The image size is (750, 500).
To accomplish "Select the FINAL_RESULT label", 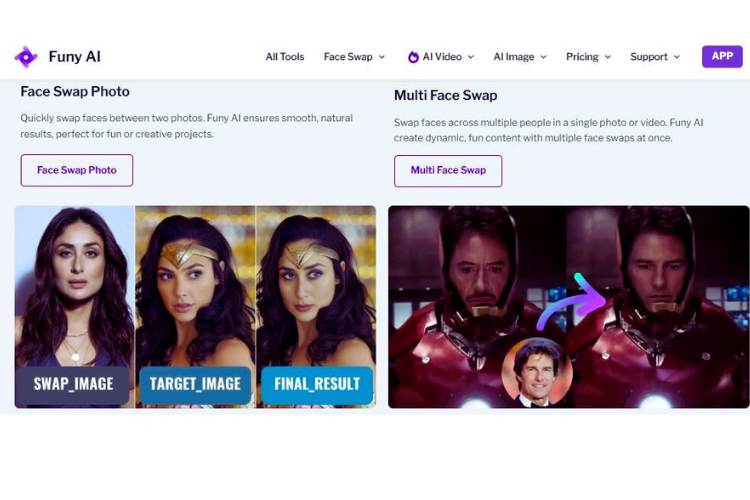I will click(316, 384).
